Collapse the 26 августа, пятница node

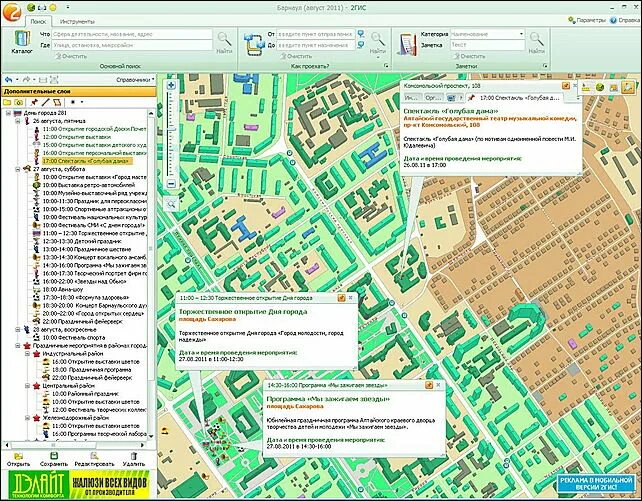click(x=18, y=121)
